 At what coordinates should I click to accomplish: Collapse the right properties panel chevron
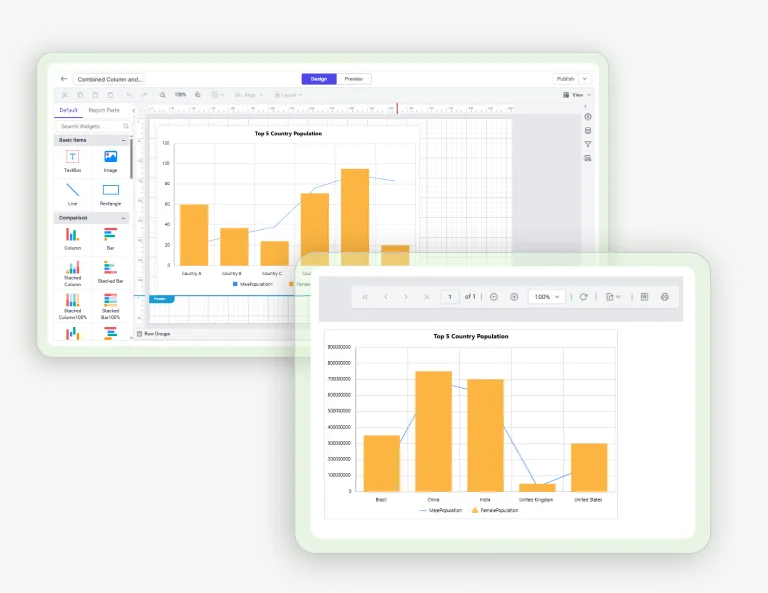click(585, 106)
